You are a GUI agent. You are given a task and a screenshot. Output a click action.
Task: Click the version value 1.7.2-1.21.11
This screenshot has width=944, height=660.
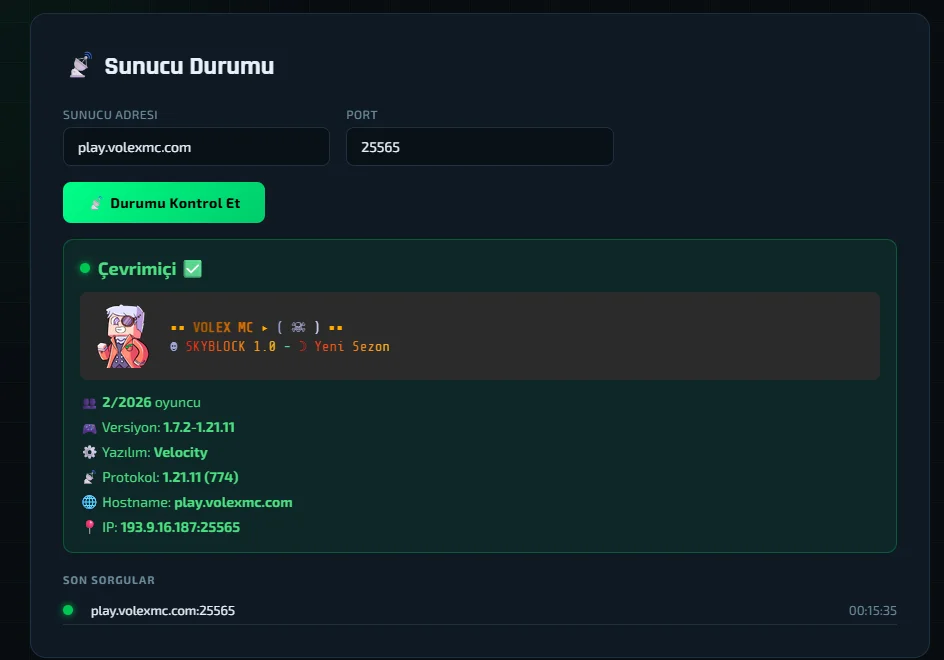tap(199, 427)
